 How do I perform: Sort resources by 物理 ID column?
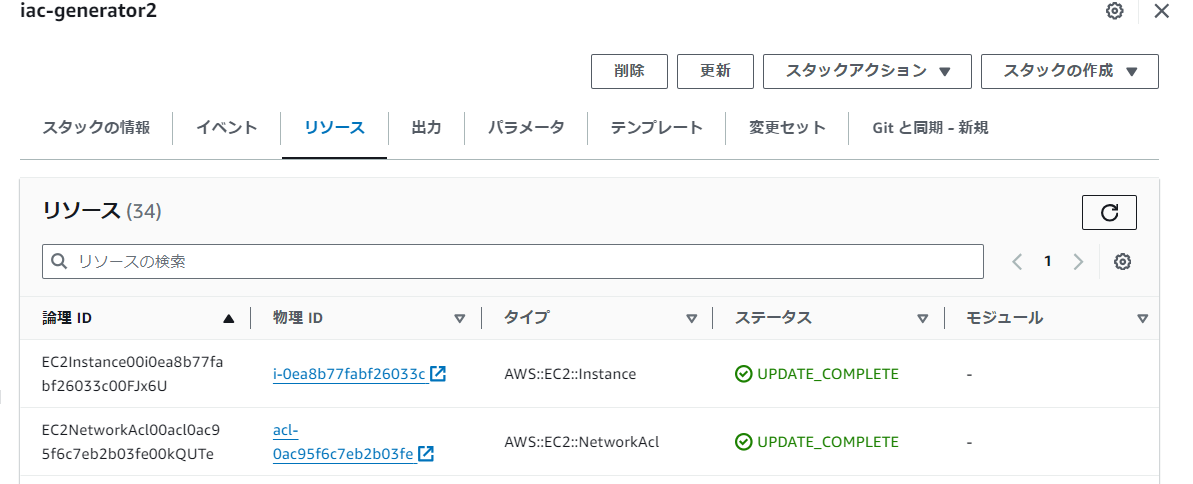click(460, 319)
